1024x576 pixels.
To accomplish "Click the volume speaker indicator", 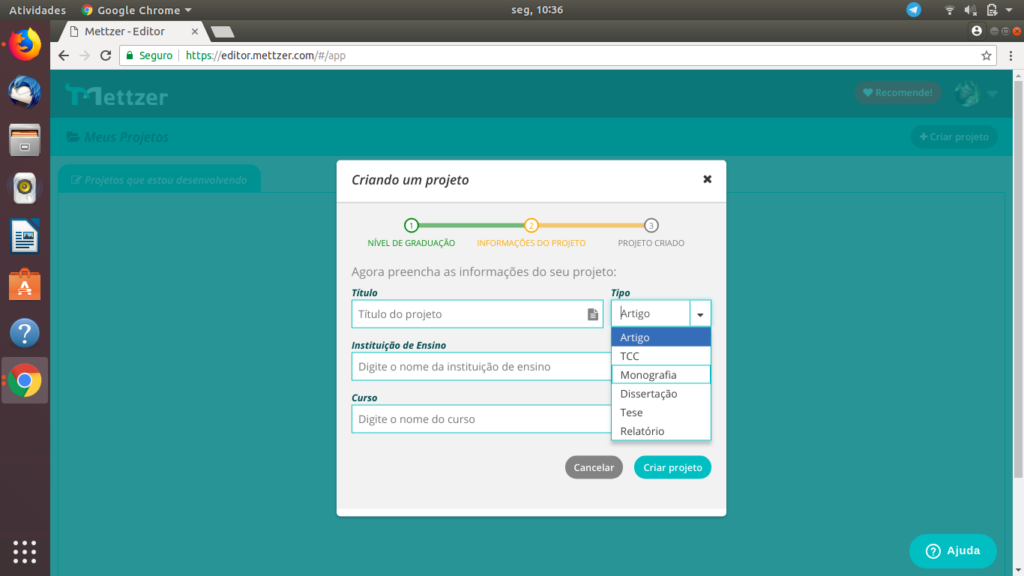I will point(970,10).
